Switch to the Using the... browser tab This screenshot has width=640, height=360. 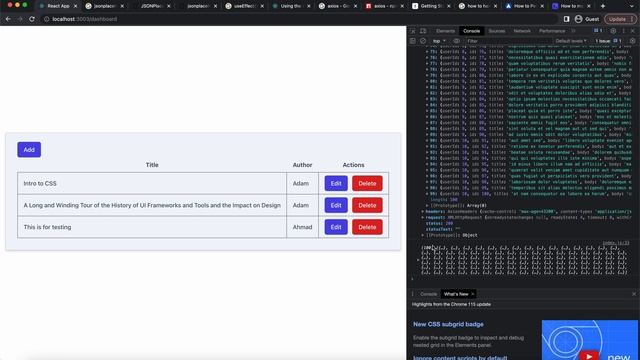pos(291,6)
